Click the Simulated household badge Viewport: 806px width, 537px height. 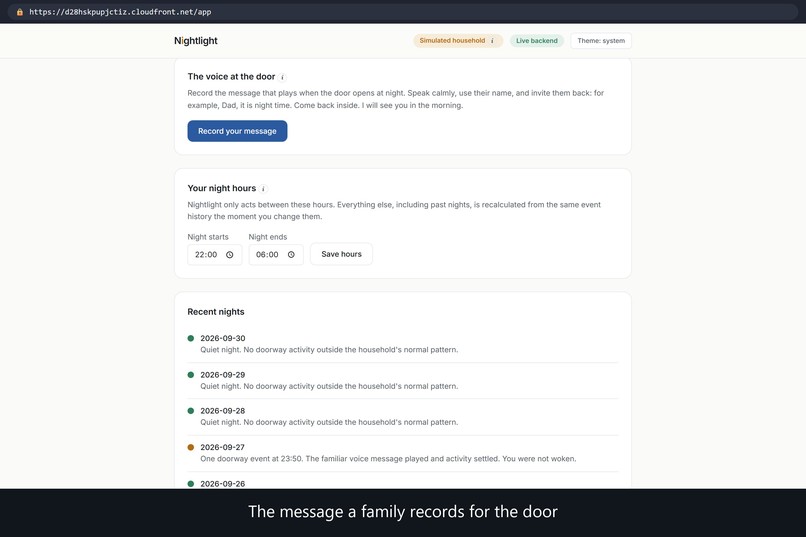click(458, 41)
